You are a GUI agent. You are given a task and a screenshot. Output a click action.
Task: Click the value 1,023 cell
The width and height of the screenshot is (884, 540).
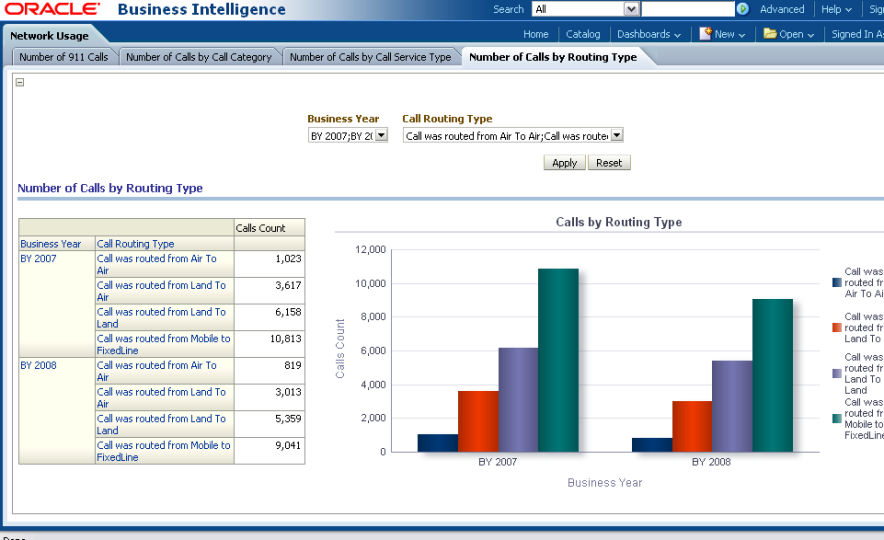[x=269, y=264]
